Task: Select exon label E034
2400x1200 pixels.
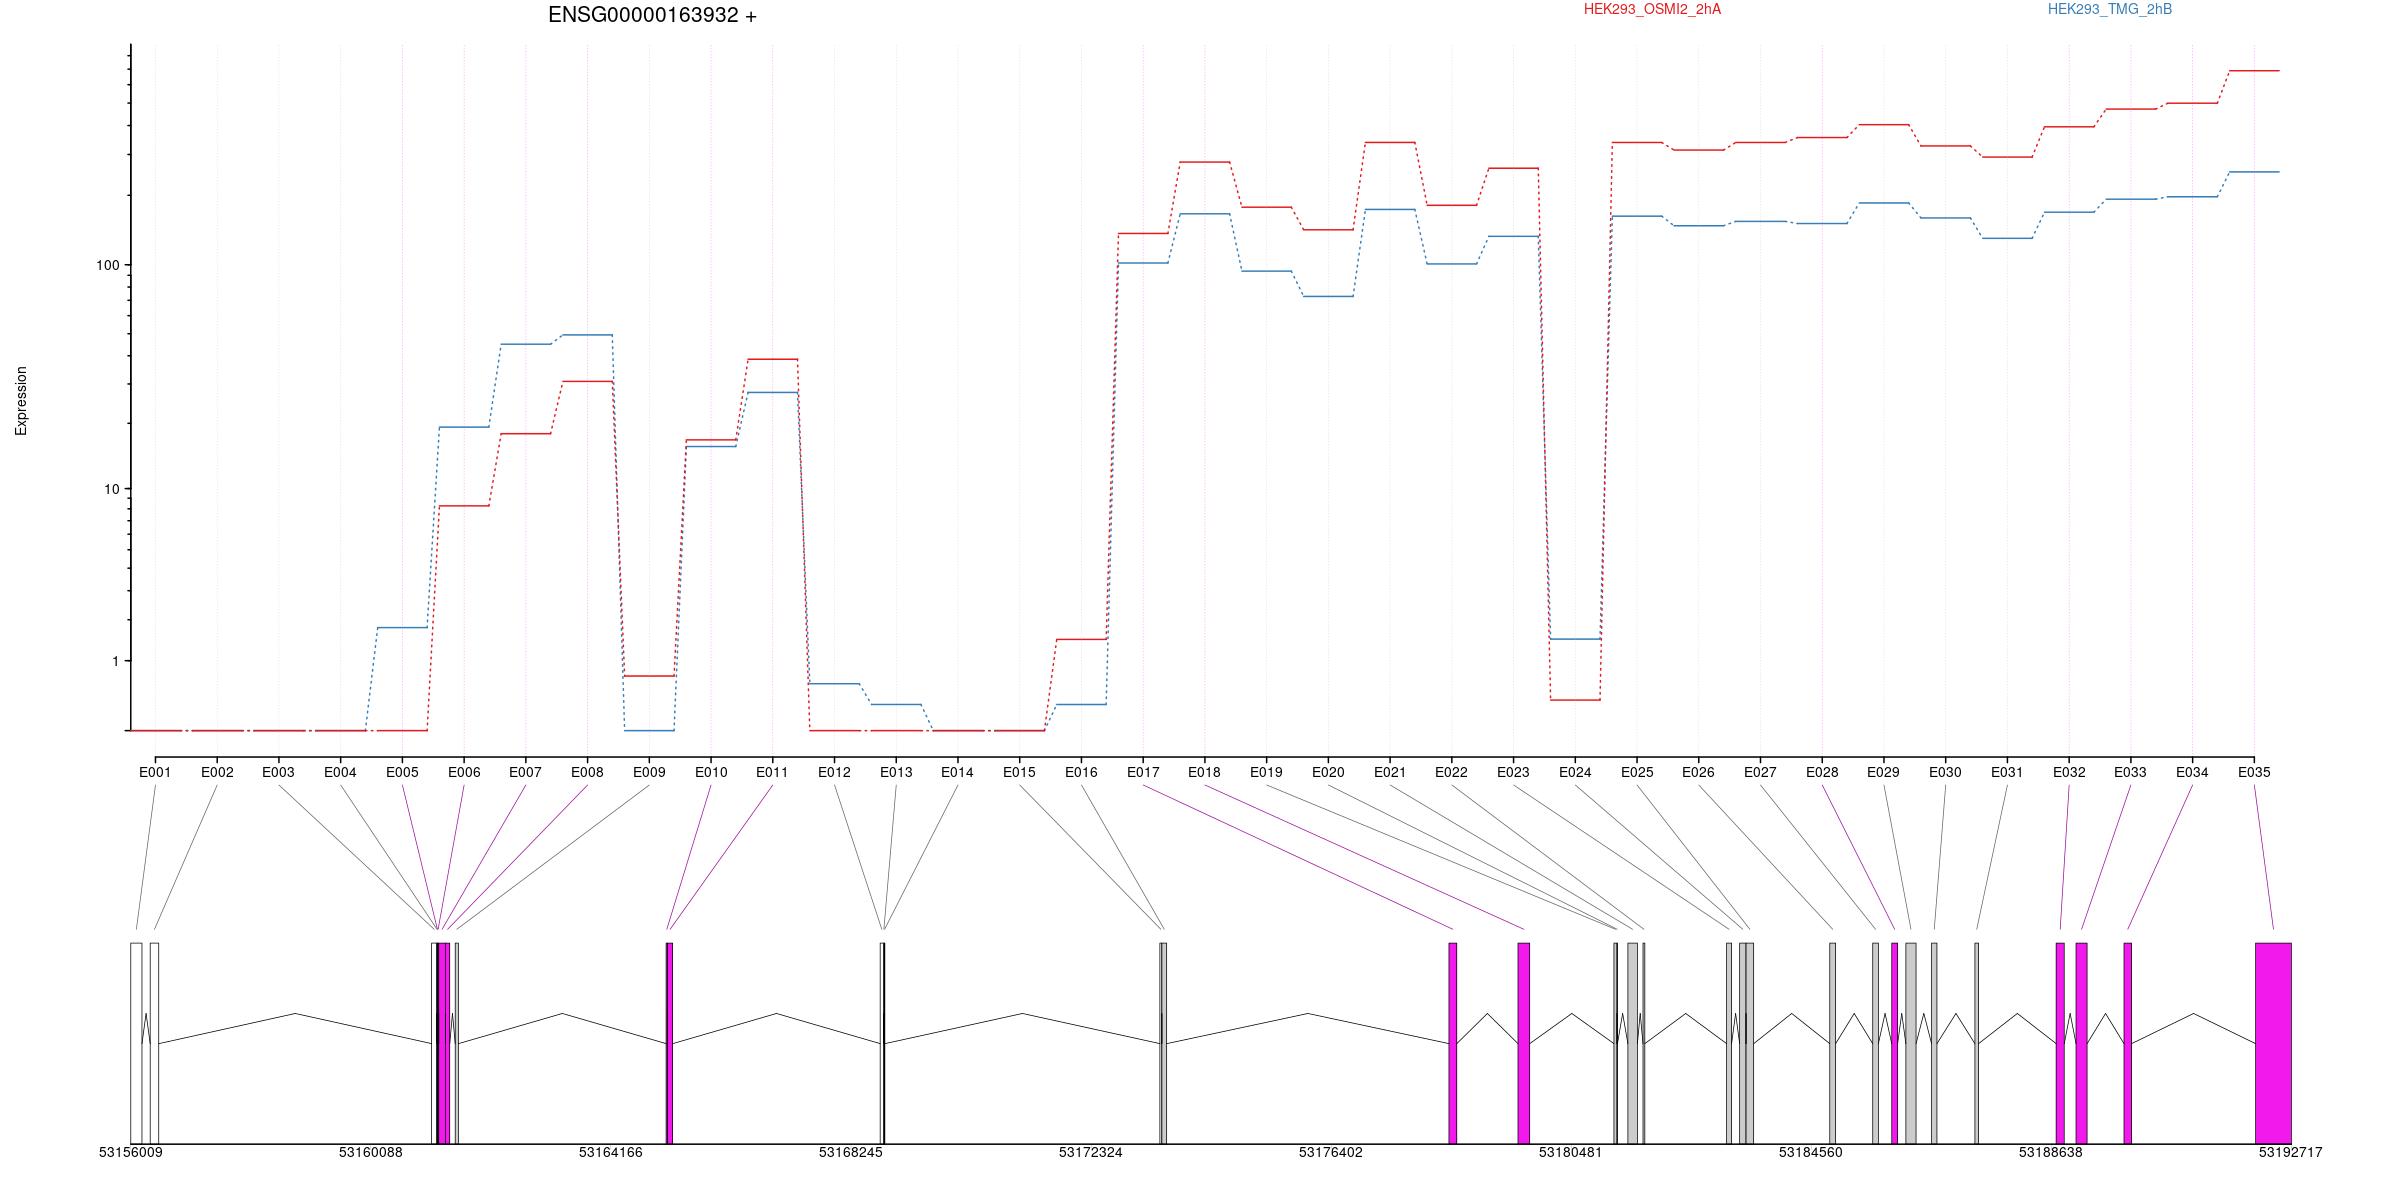Action: pyautogui.click(x=2192, y=772)
